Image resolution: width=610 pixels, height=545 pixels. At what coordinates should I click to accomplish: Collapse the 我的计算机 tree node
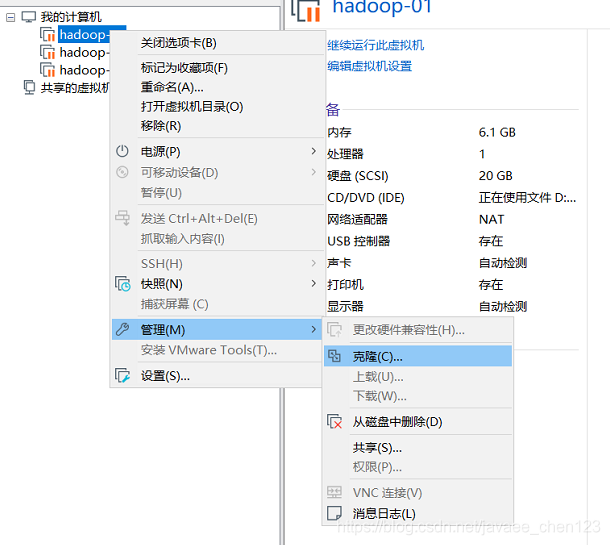coord(11,18)
